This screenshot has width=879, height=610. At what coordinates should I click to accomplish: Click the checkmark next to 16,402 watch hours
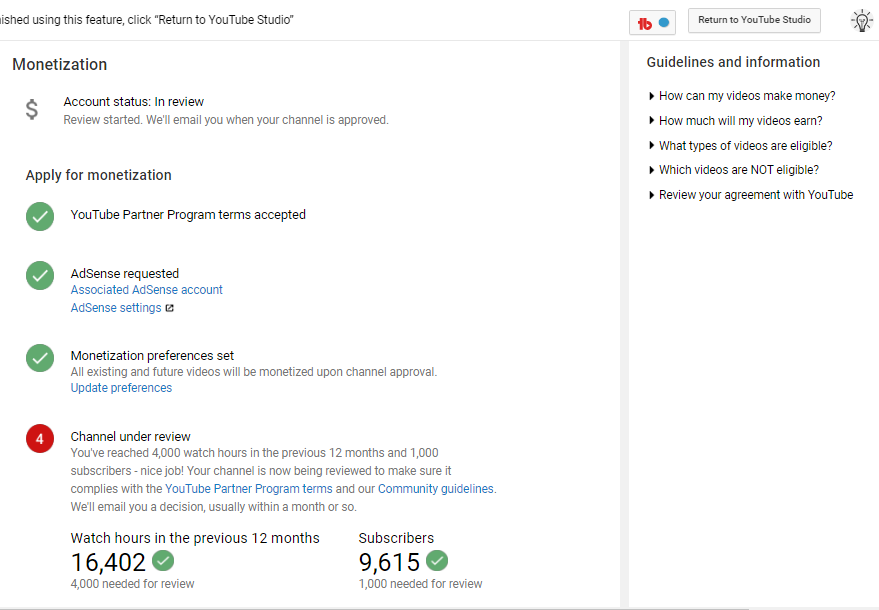(x=163, y=560)
